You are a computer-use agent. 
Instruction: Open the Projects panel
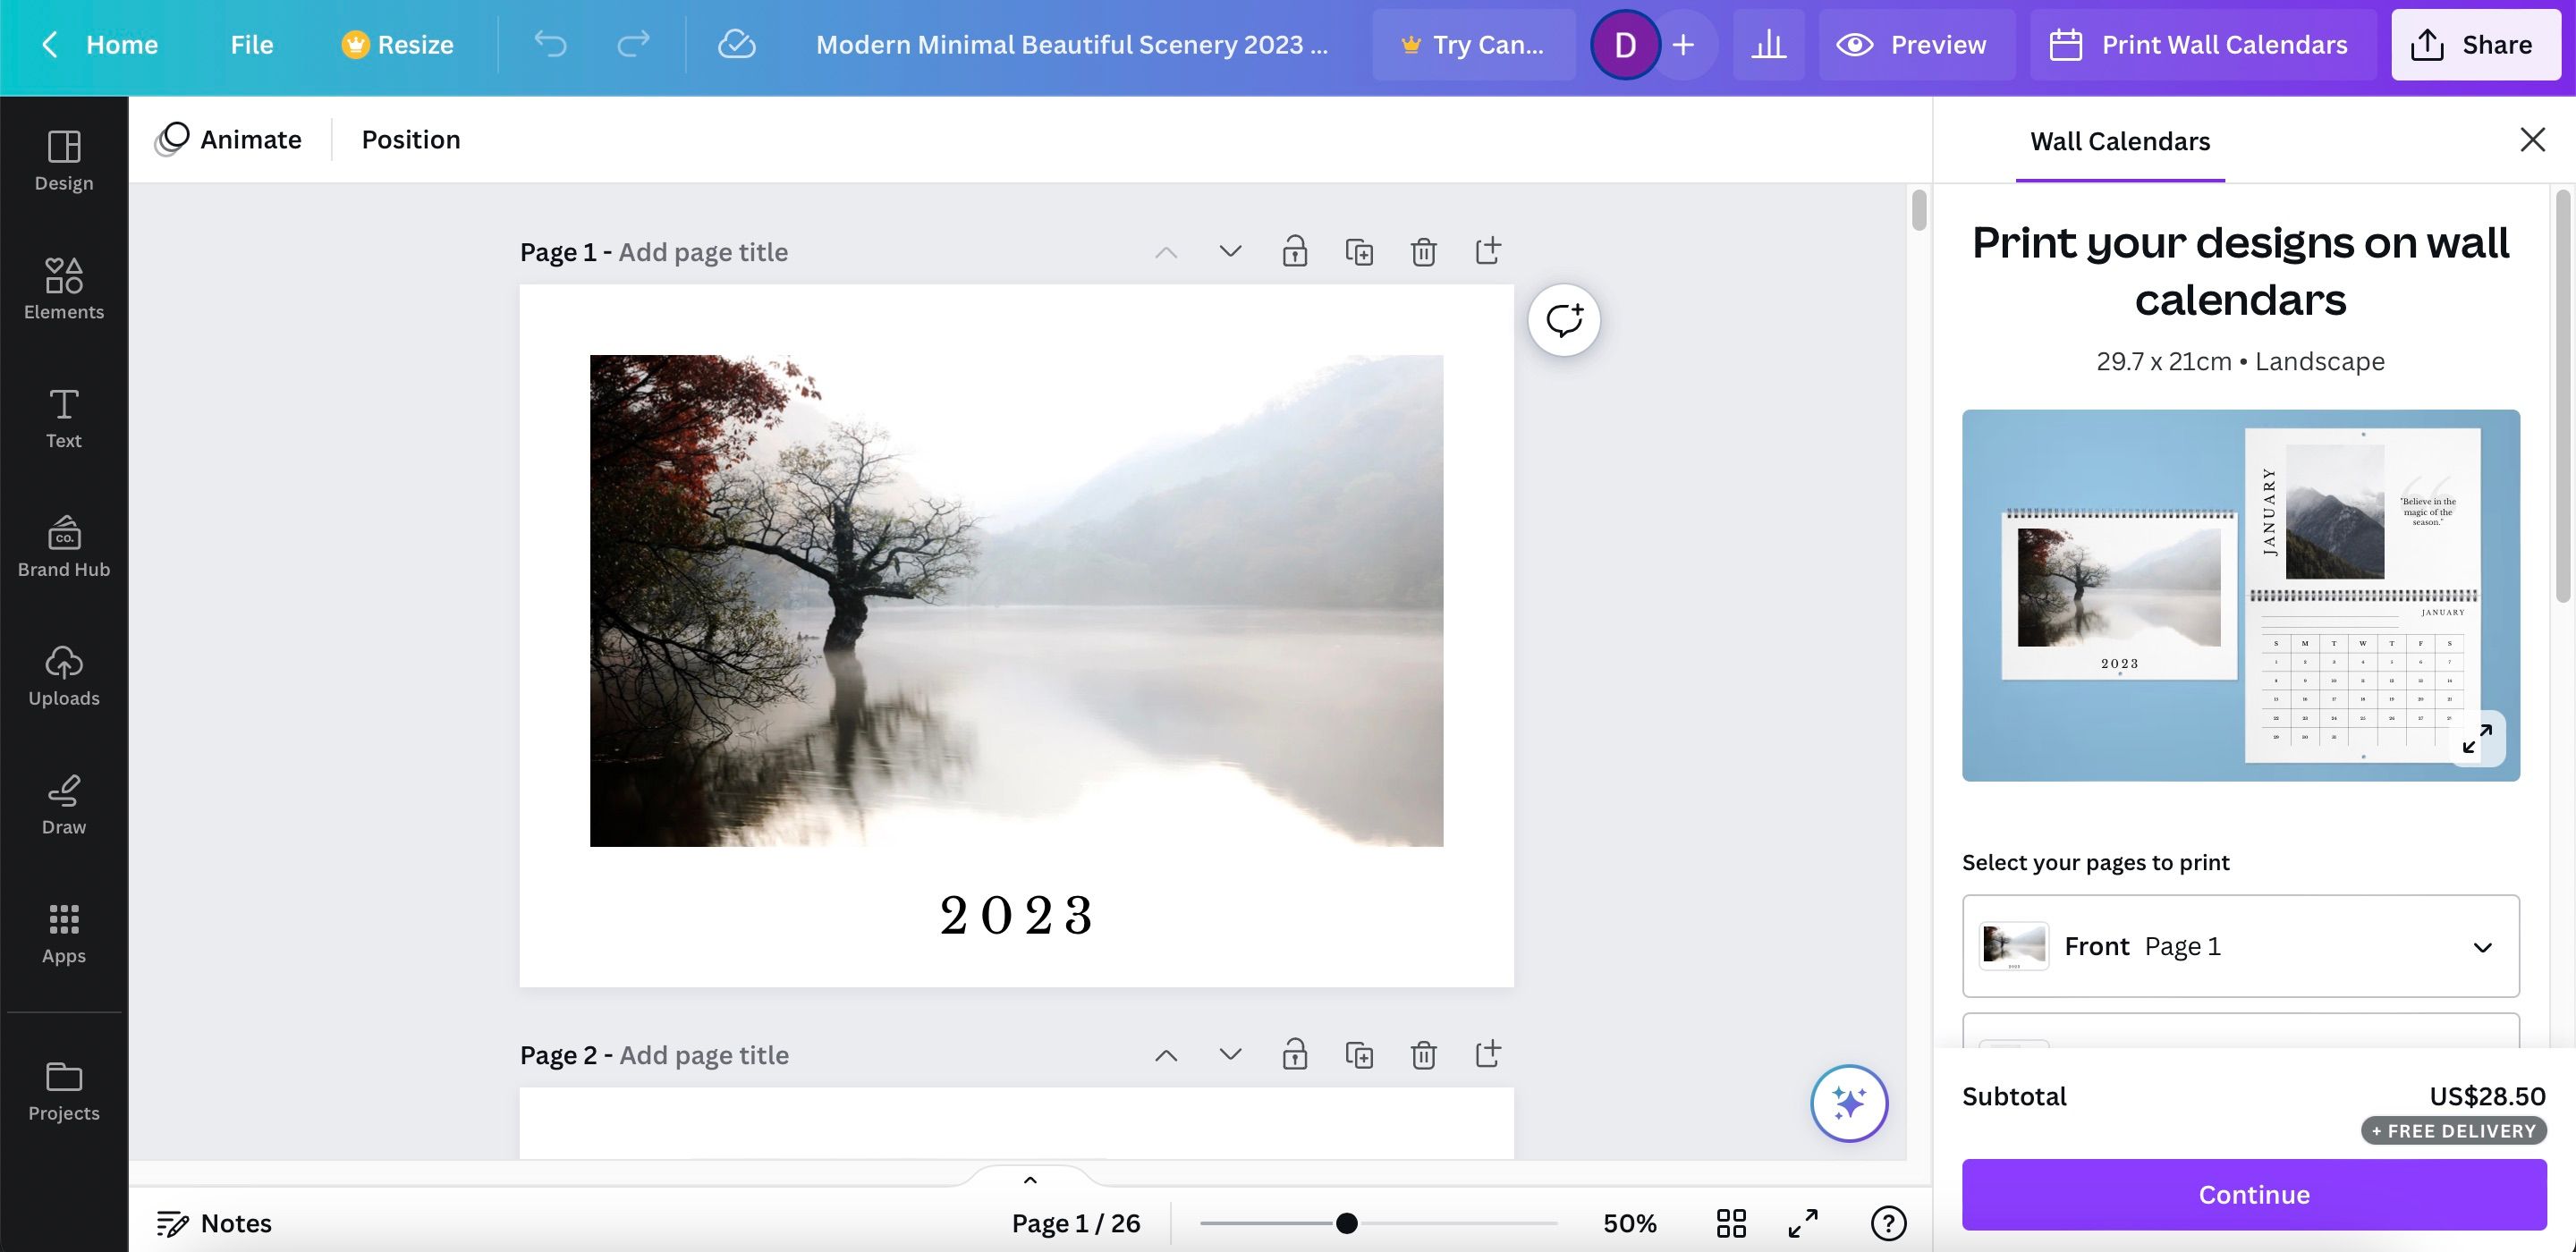tap(63, 1090)
